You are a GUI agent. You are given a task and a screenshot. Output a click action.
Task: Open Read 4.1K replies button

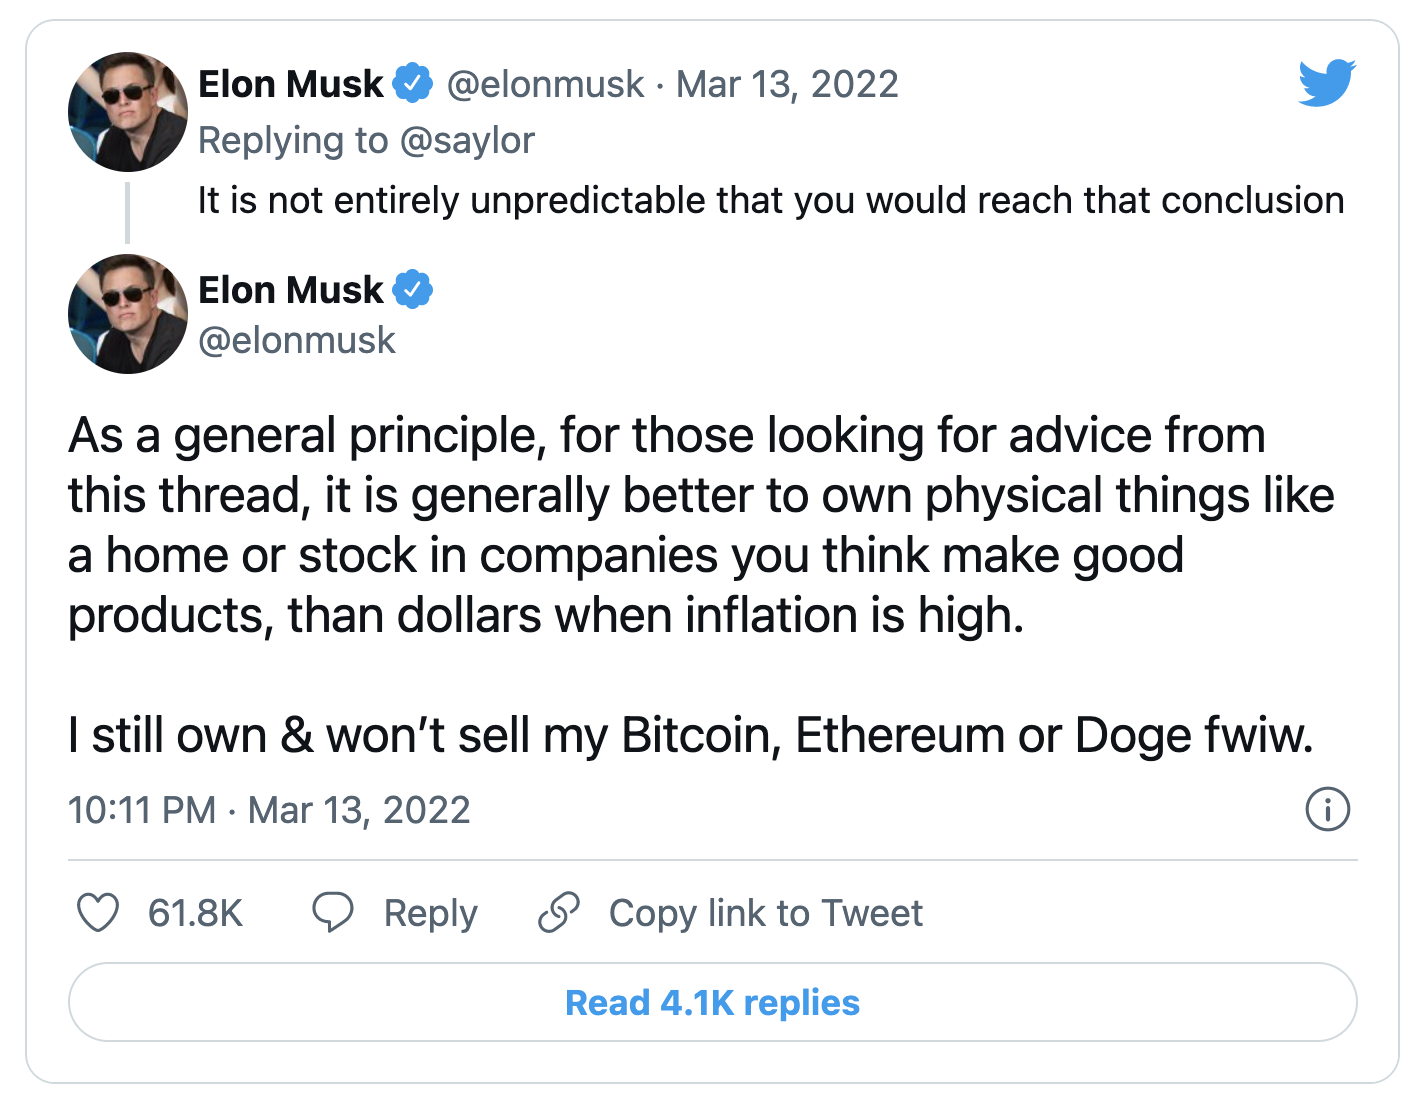(x=712, y=1002)
